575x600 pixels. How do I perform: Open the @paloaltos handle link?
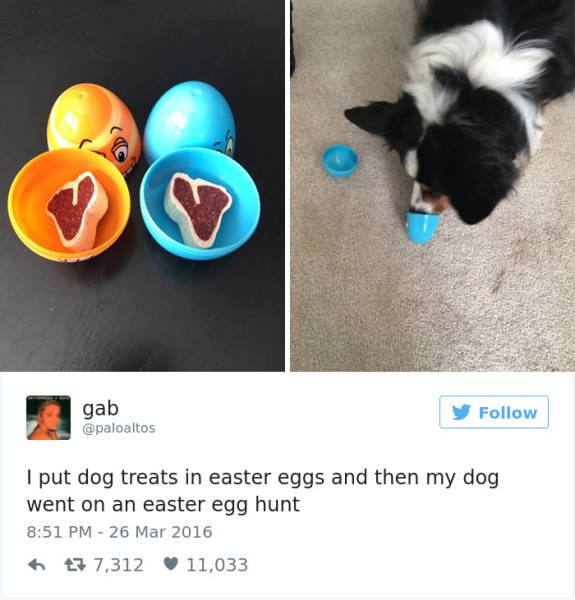tap(119, 428)
